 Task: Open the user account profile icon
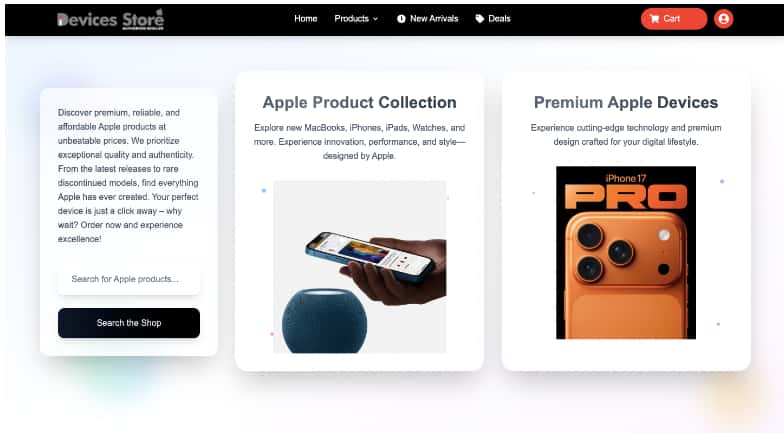pos(723,19)
